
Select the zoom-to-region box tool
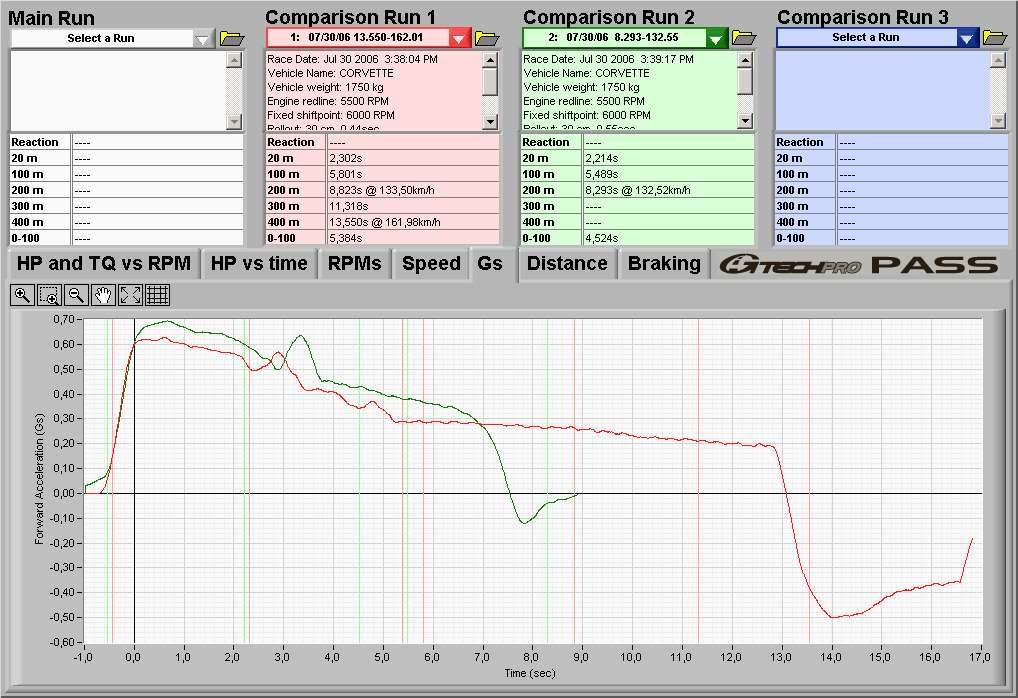(49, 295)
